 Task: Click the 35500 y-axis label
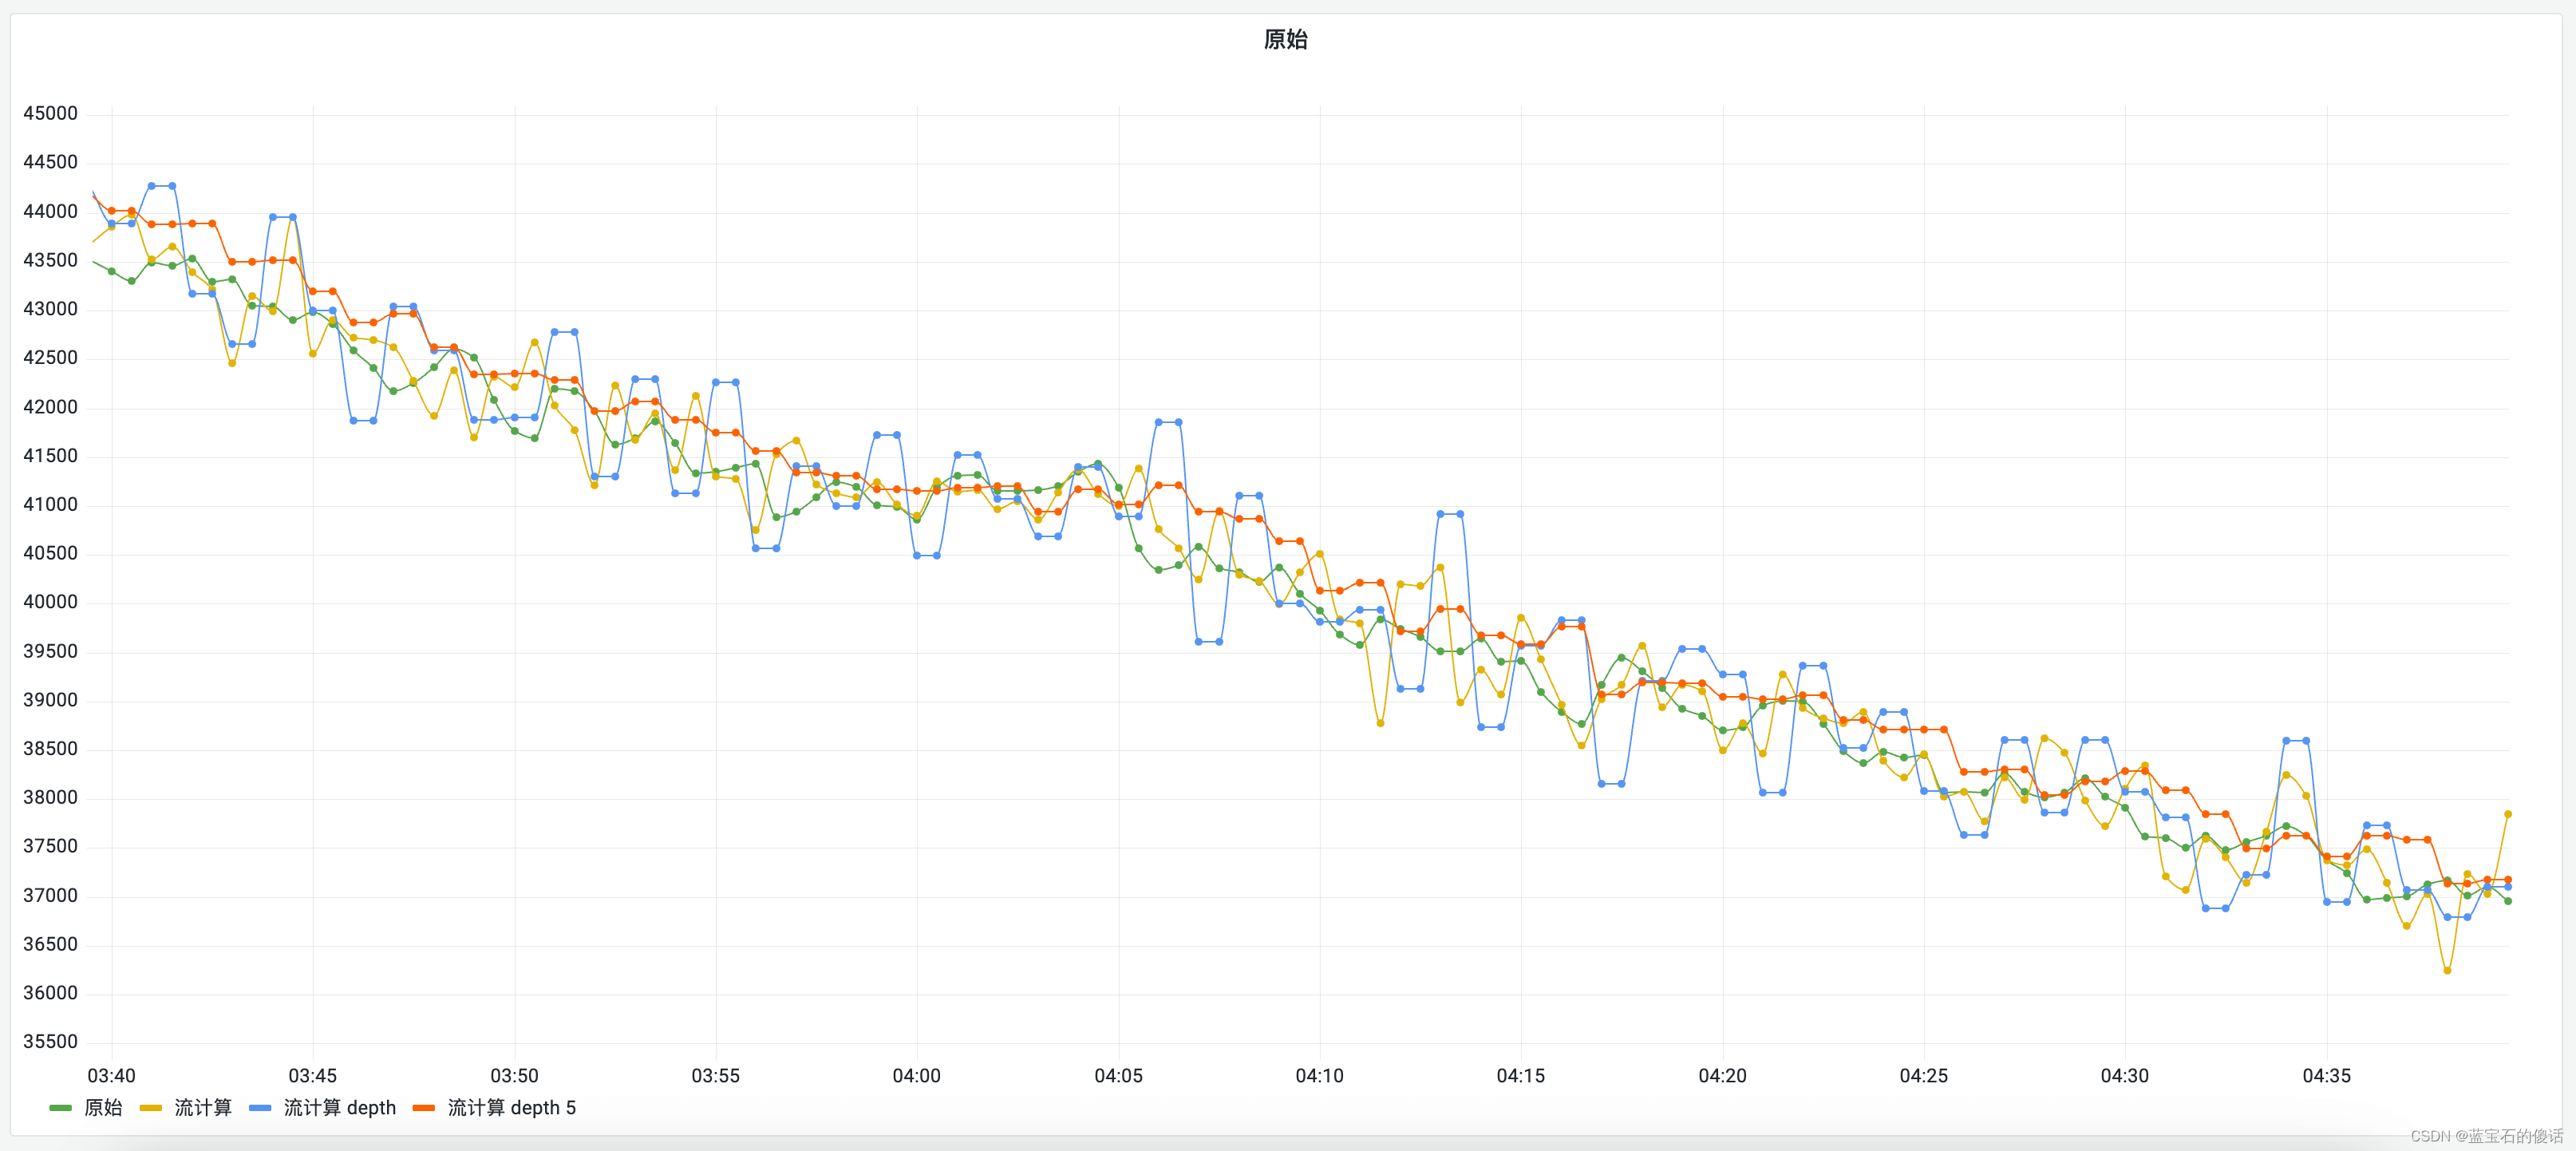coord(50,1042)
